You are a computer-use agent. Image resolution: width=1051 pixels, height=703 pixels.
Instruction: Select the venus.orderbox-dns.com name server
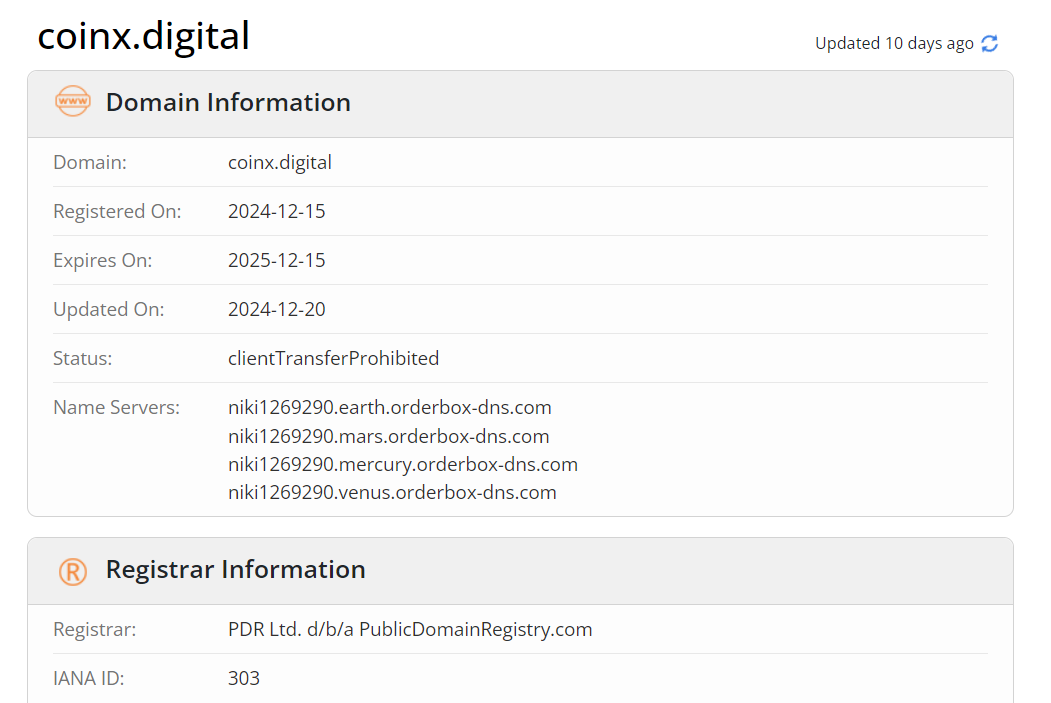coord(392,492)
